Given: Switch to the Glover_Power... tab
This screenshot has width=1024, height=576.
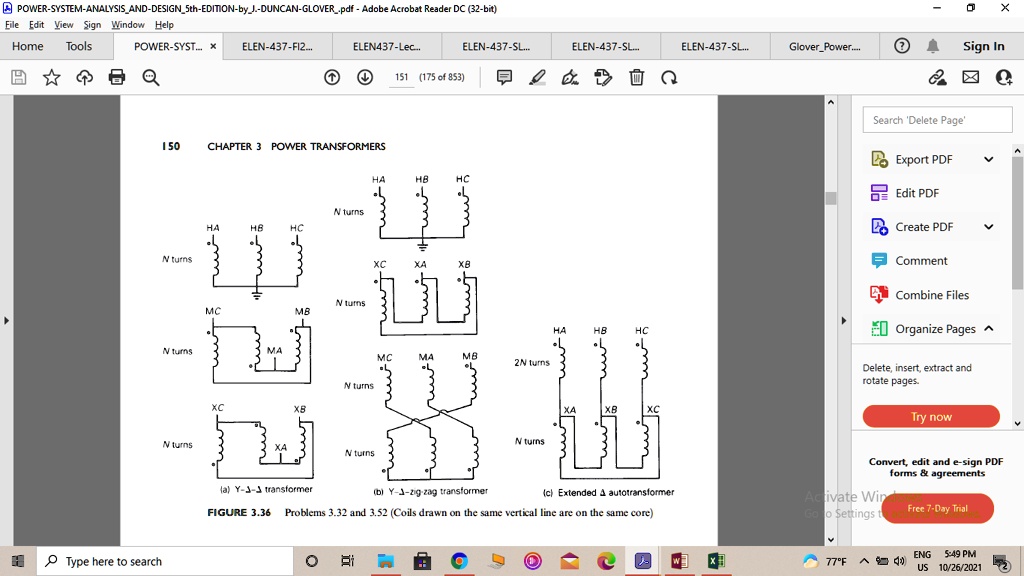Looking at the screenshot, I should pyautogui.click(x=824, y=46).
